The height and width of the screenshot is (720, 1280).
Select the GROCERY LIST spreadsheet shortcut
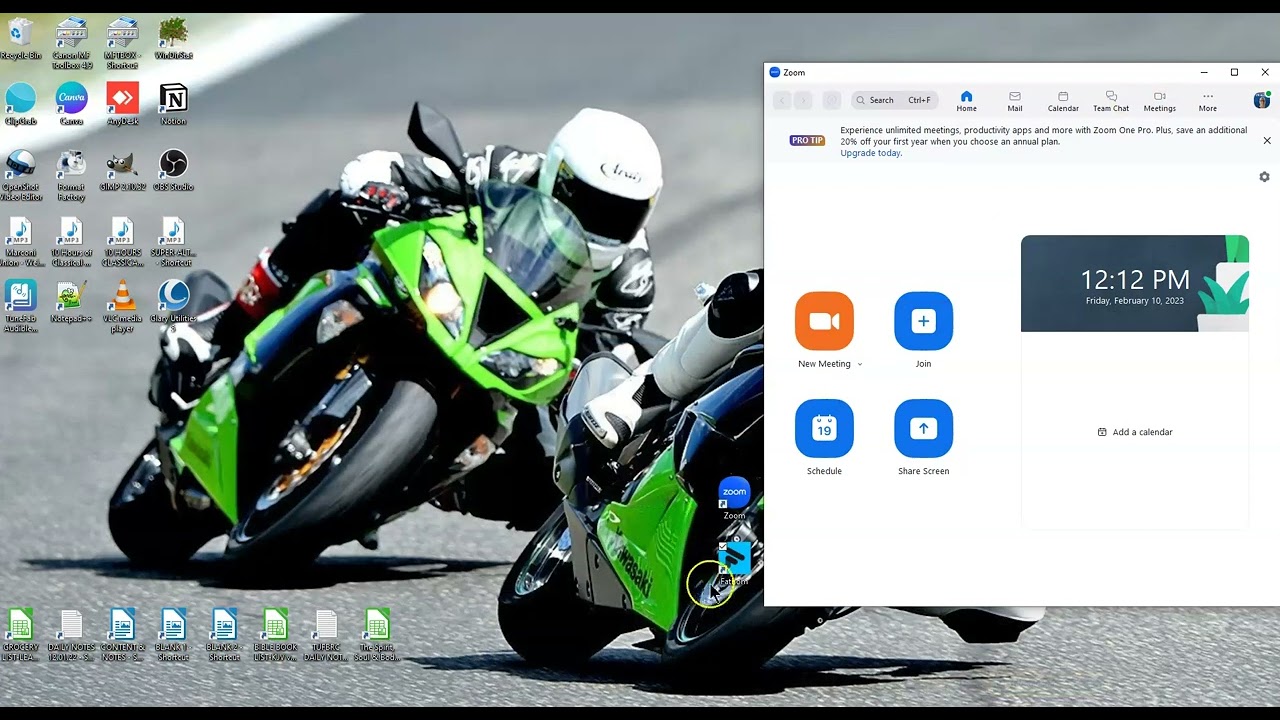coord(21,635)
